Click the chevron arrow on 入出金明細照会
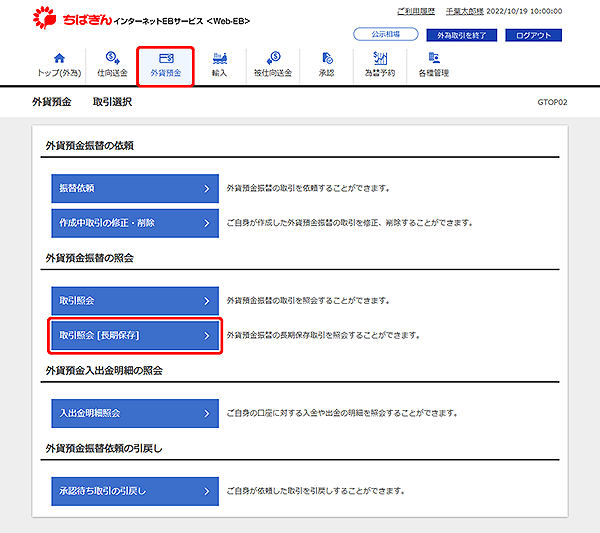 [x=207, y=414]
